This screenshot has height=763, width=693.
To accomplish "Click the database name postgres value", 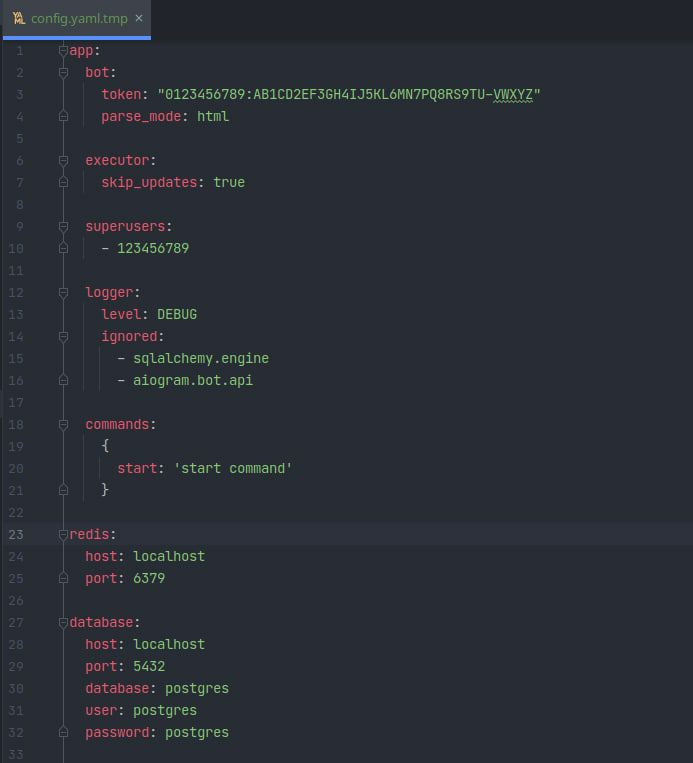I will click(x=197, y=689).
